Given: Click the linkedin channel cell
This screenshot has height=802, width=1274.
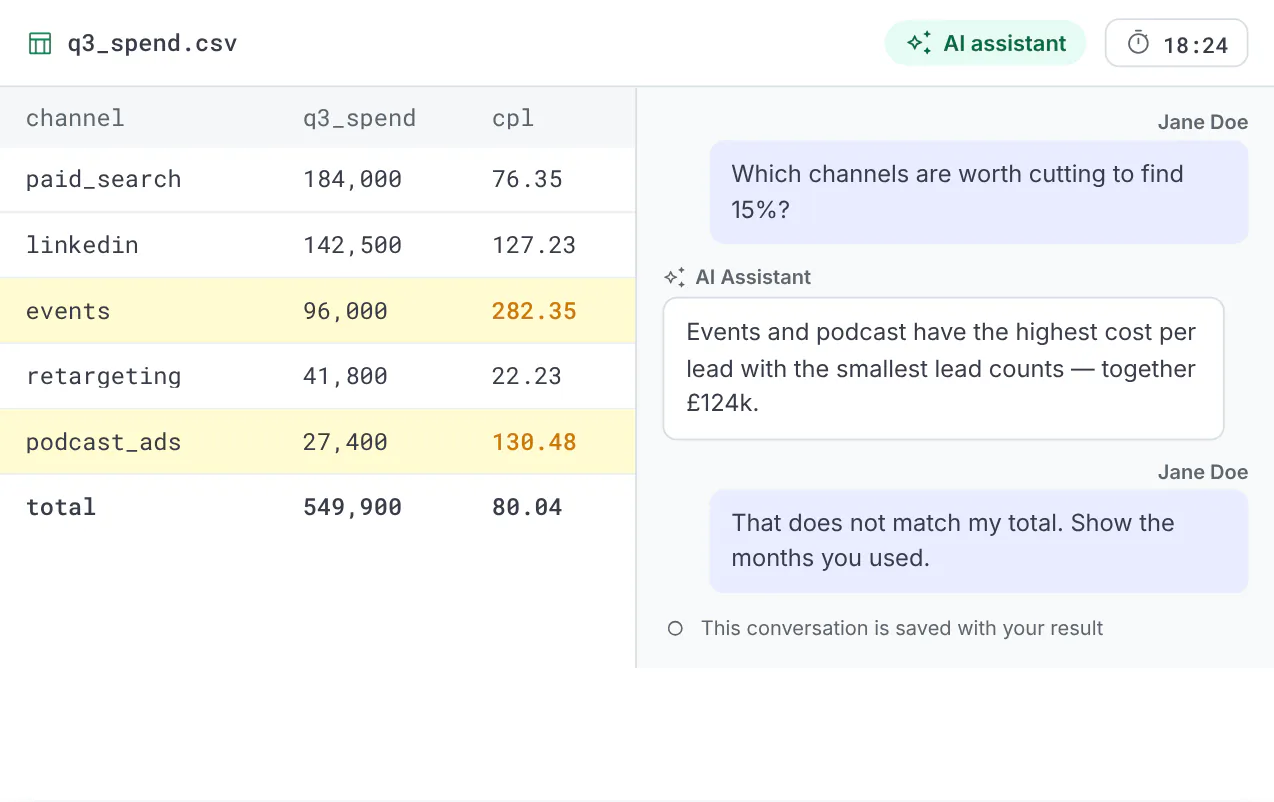Looking at the screenshot, I should [82, 245].
